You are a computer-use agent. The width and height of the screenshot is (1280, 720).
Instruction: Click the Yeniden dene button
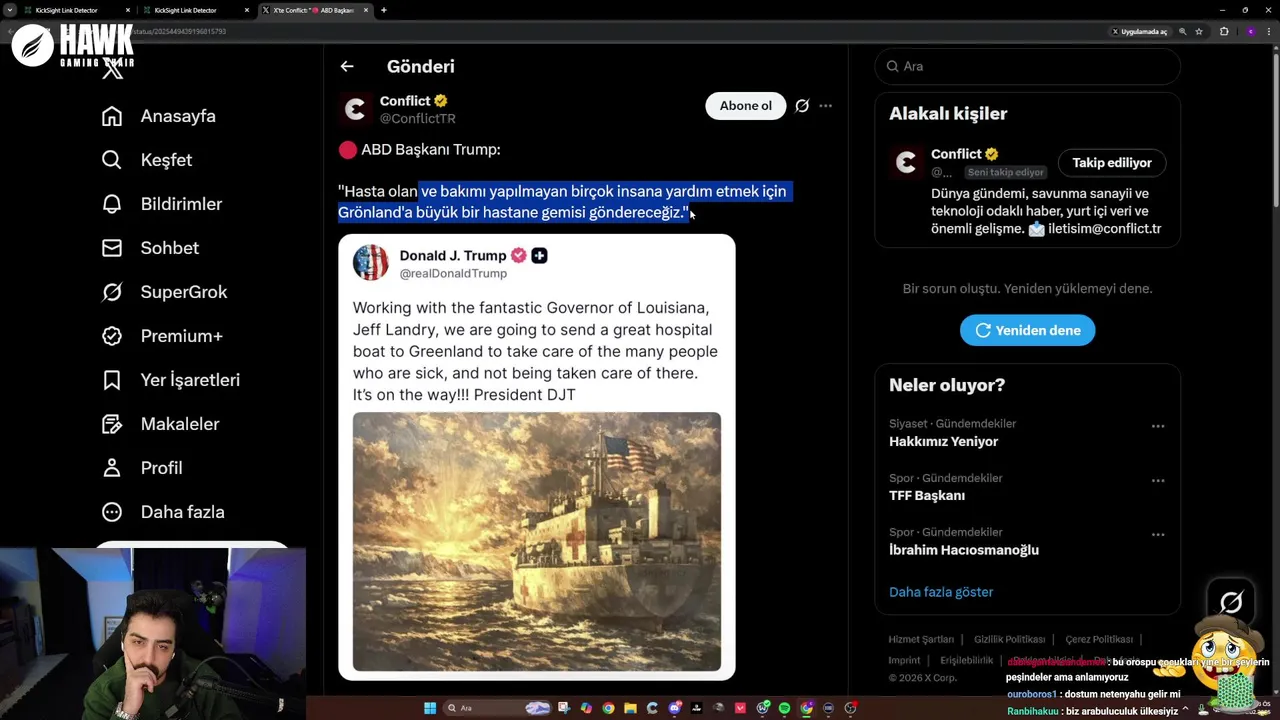coord(1027,330)
